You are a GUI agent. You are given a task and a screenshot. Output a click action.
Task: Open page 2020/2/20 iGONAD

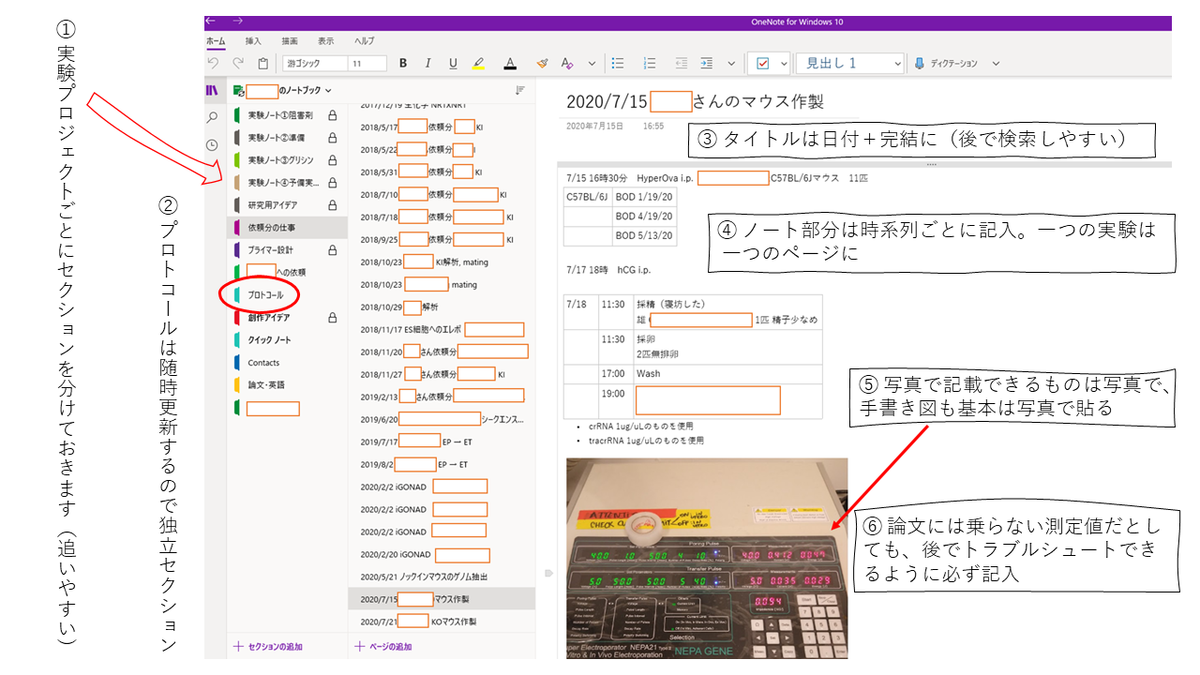pos(440,554)
